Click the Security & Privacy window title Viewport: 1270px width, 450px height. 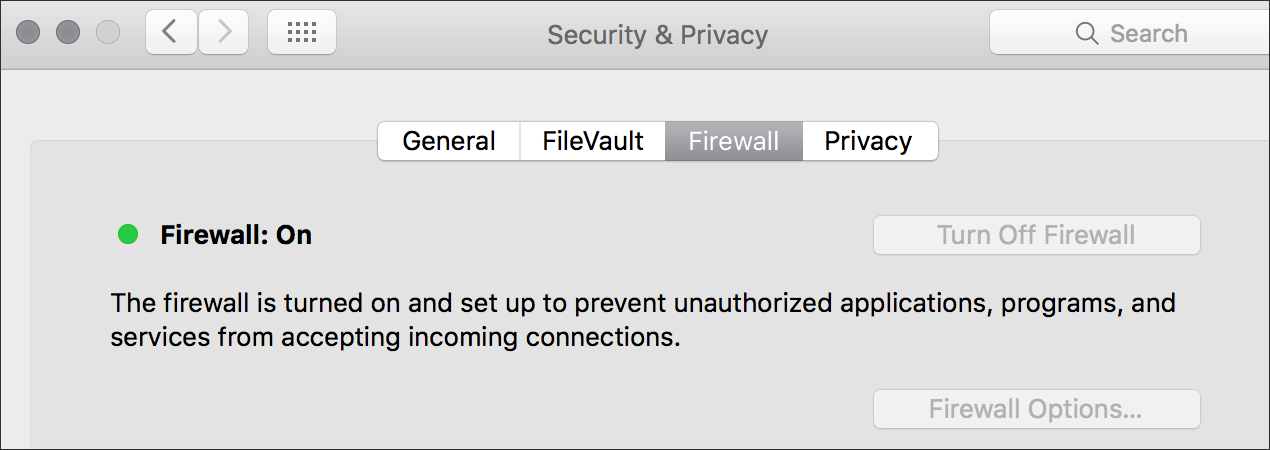pyautogui.click(x=657, y=35)
